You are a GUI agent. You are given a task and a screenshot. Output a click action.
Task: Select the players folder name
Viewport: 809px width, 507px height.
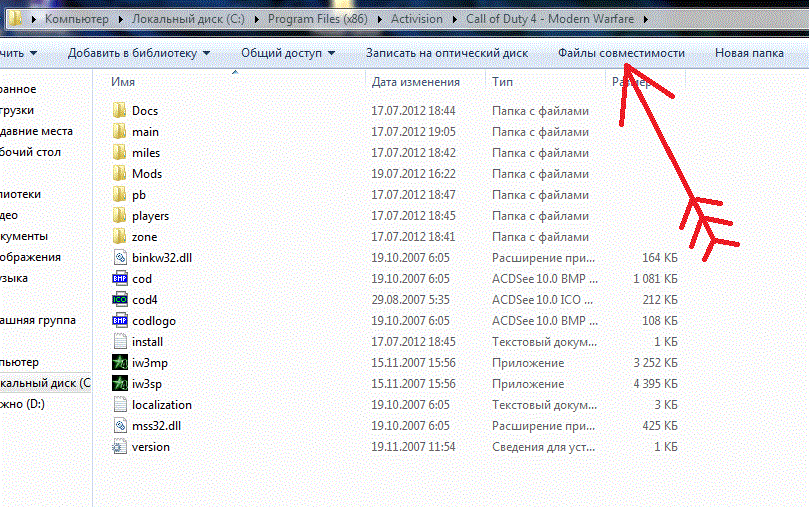tap(150, 216)
